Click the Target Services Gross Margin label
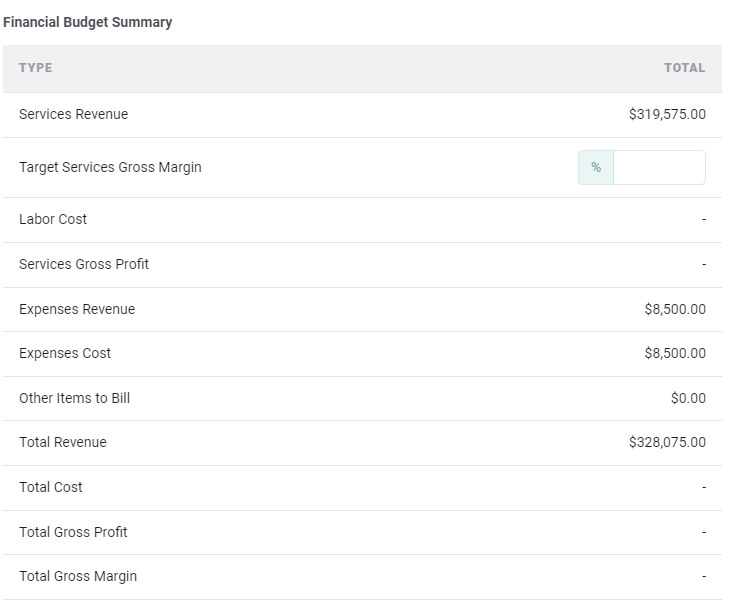 (x=110, y=167)
